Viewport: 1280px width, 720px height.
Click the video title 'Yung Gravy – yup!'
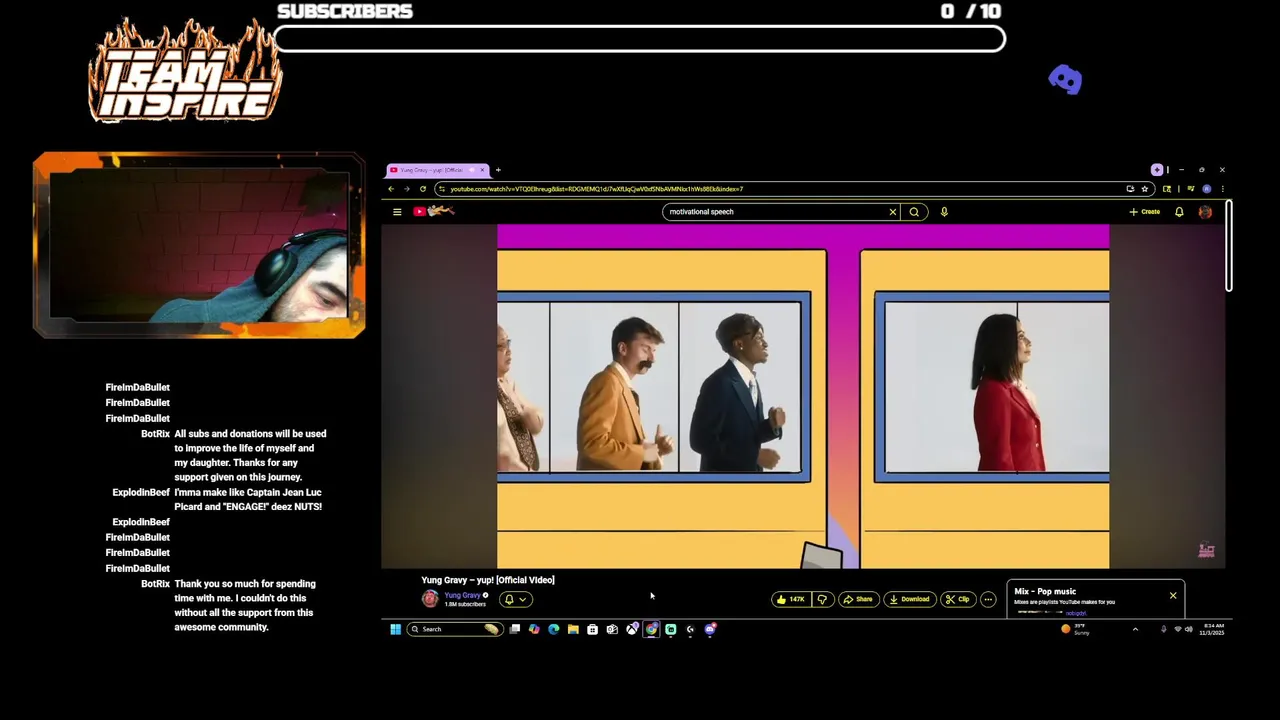click(488, 580)
